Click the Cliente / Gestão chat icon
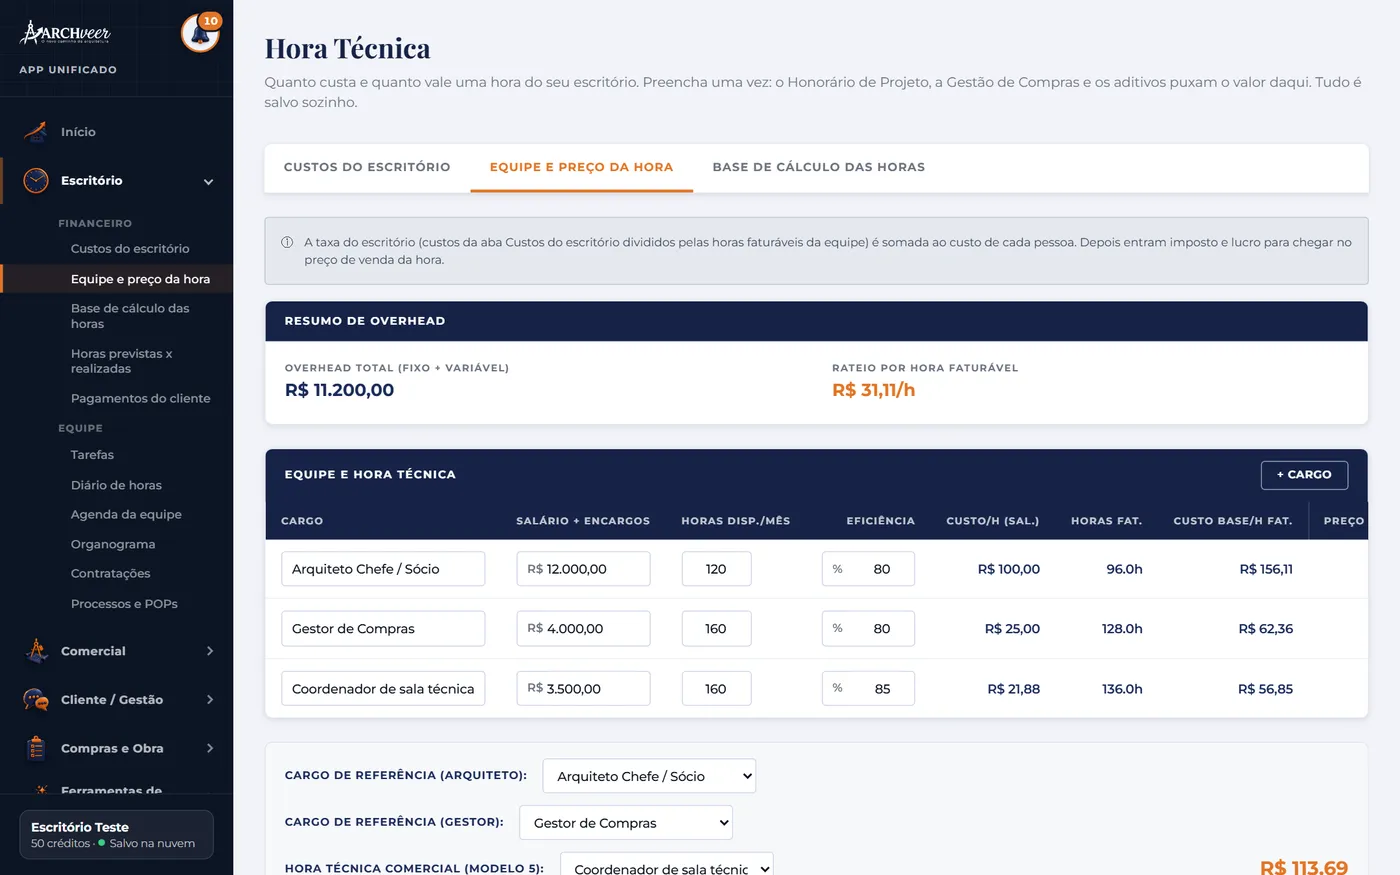Image resolution: width=1400 pixels, height=875 pixels. coord(36,700)
